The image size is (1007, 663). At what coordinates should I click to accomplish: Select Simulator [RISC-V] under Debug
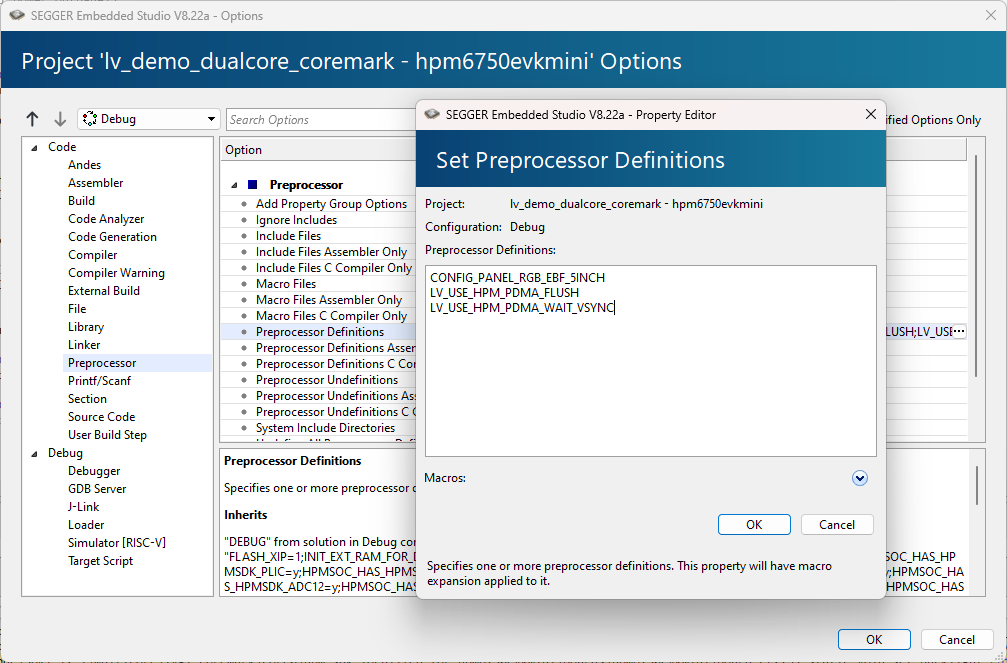(117, 543)
